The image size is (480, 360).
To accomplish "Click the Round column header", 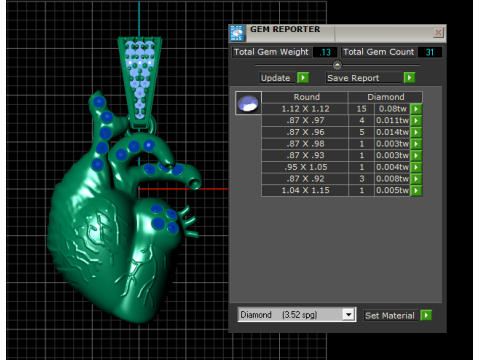I will point(306,97).
